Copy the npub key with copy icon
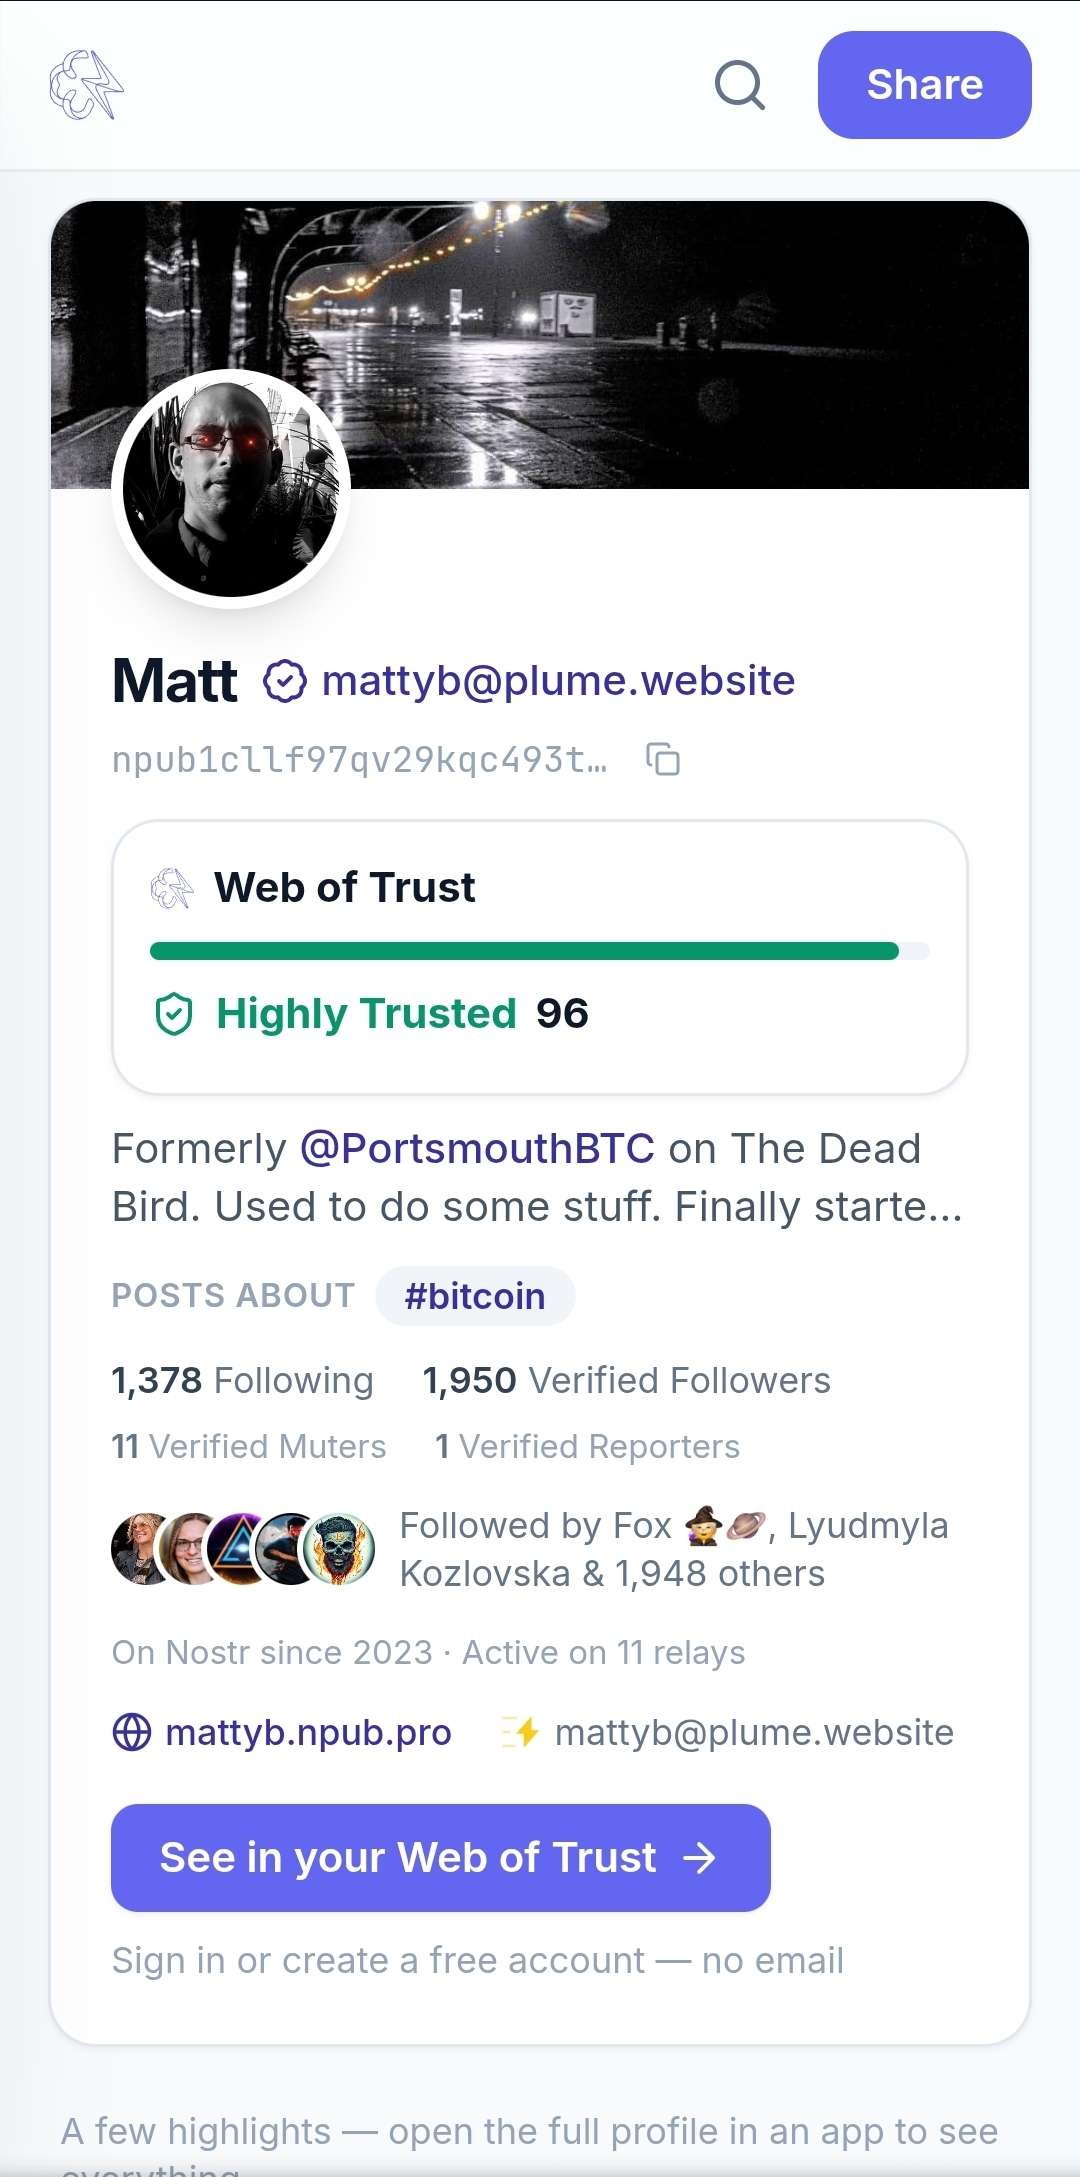 pyautogui.click(x=662, y=760)
